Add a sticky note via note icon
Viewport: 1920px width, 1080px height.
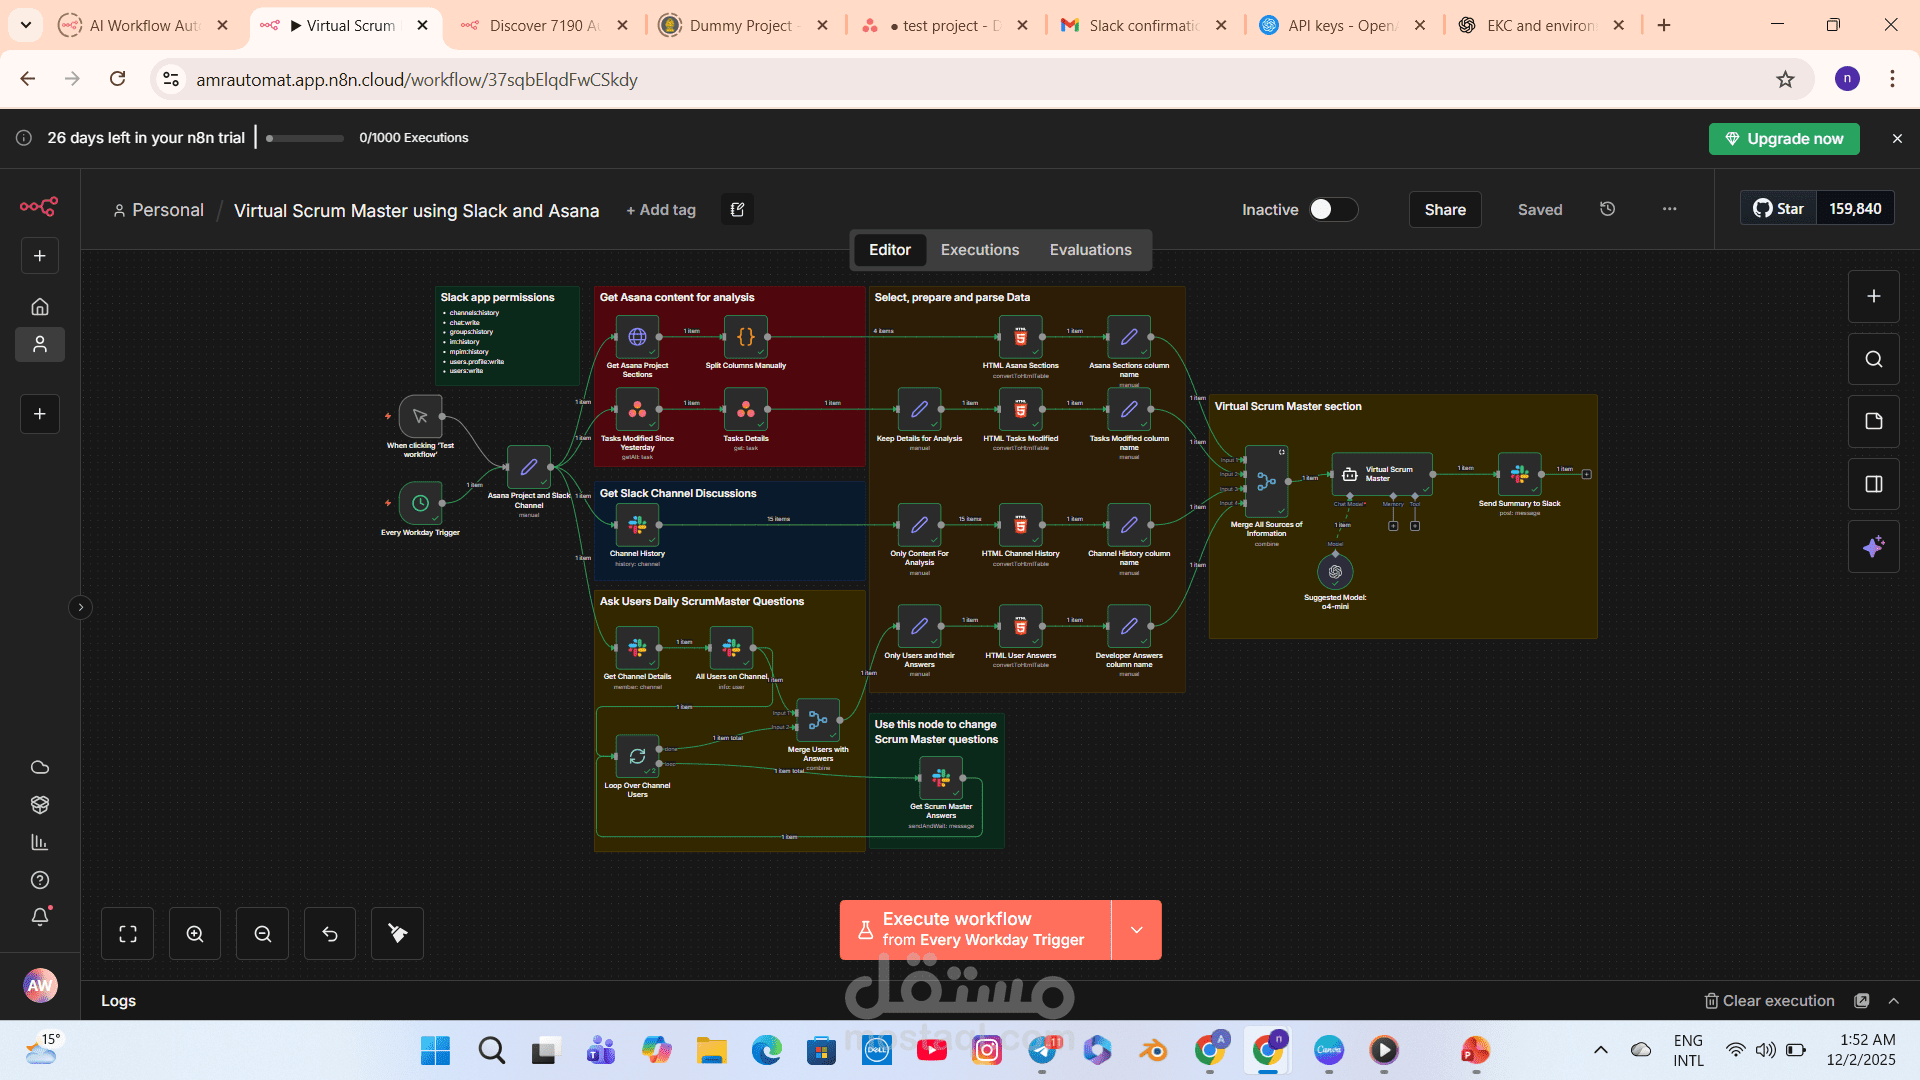coord(1874,421)
